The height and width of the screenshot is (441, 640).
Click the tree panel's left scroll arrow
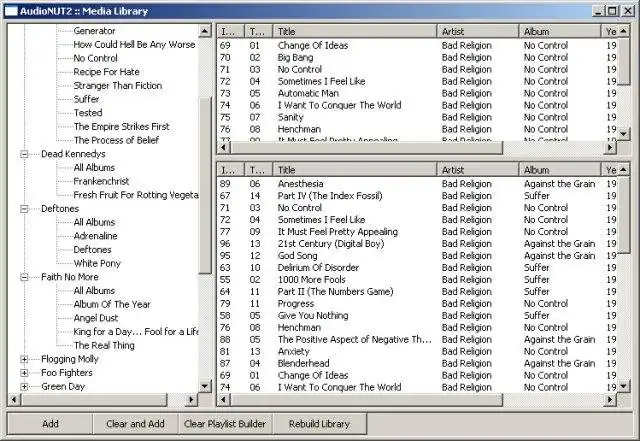(x=14, y=399)
